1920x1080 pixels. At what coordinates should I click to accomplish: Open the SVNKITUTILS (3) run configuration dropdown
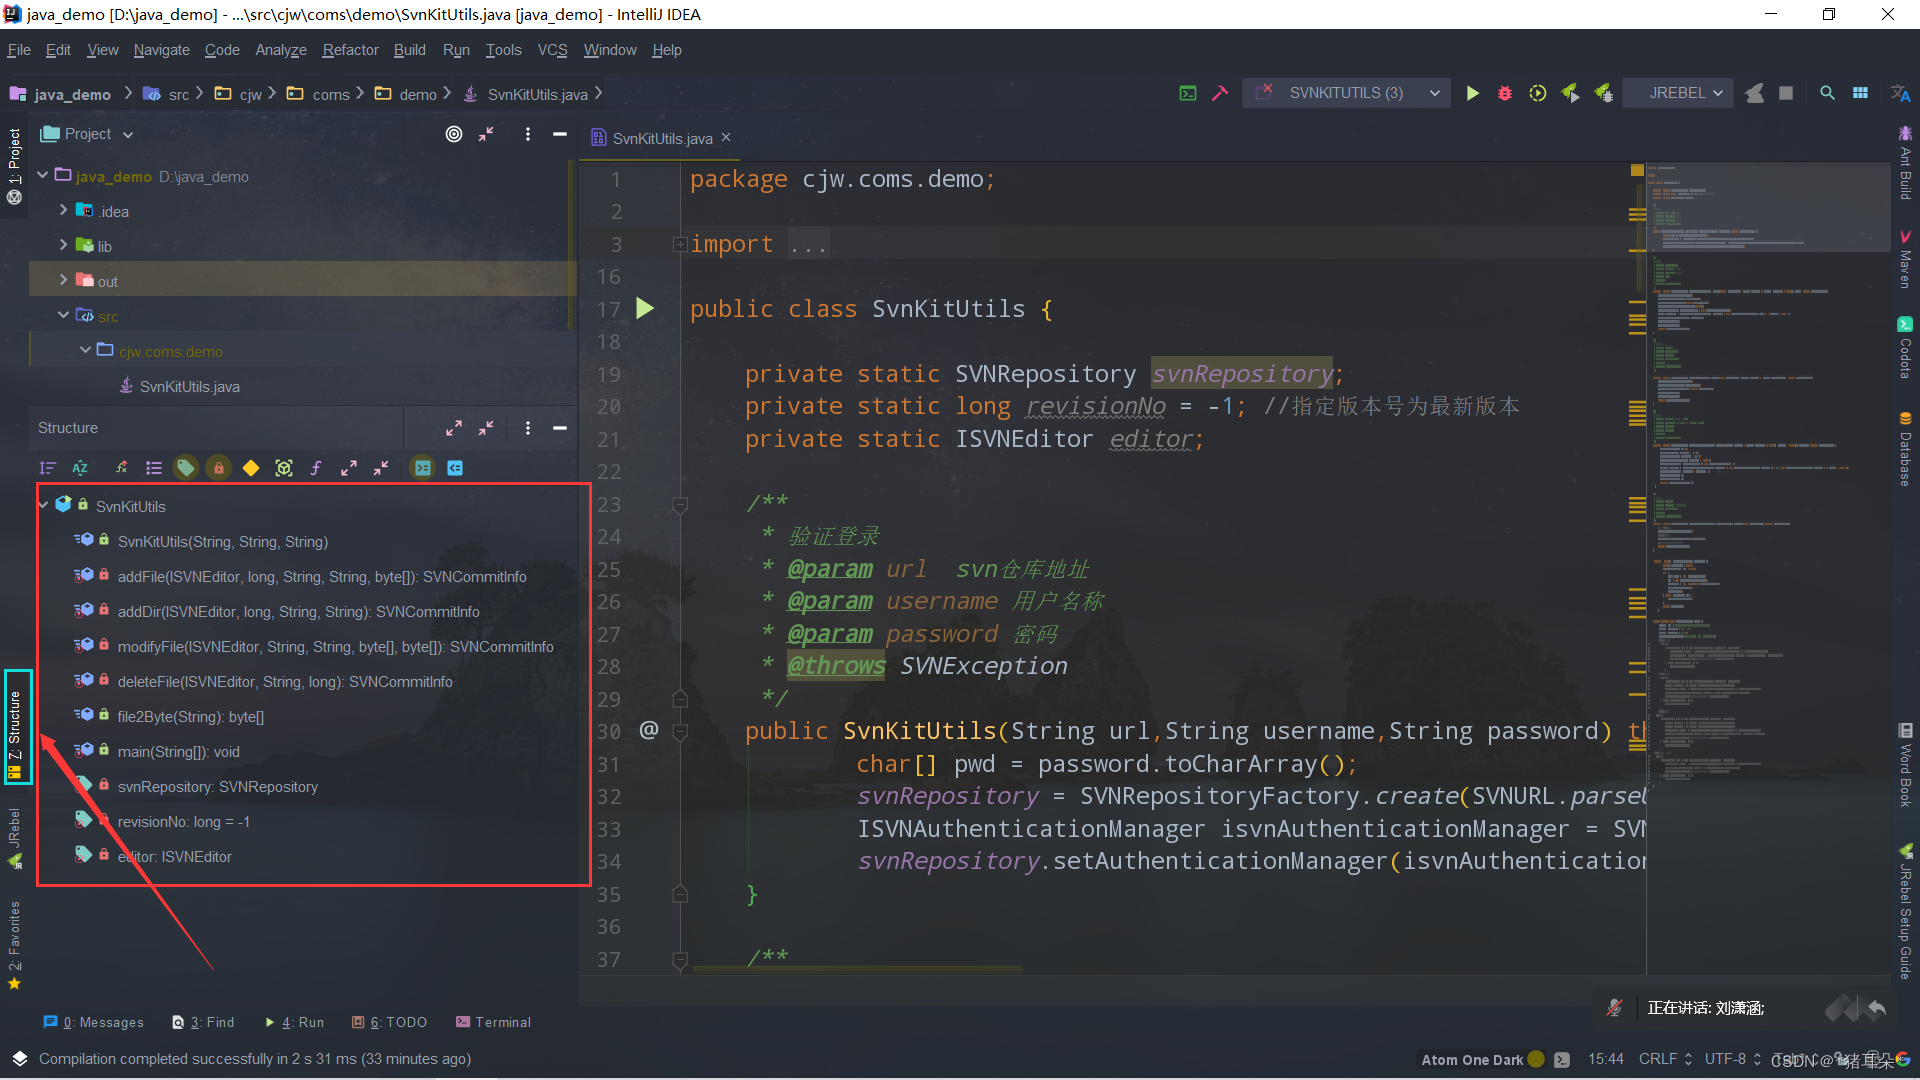[1346, 93]
